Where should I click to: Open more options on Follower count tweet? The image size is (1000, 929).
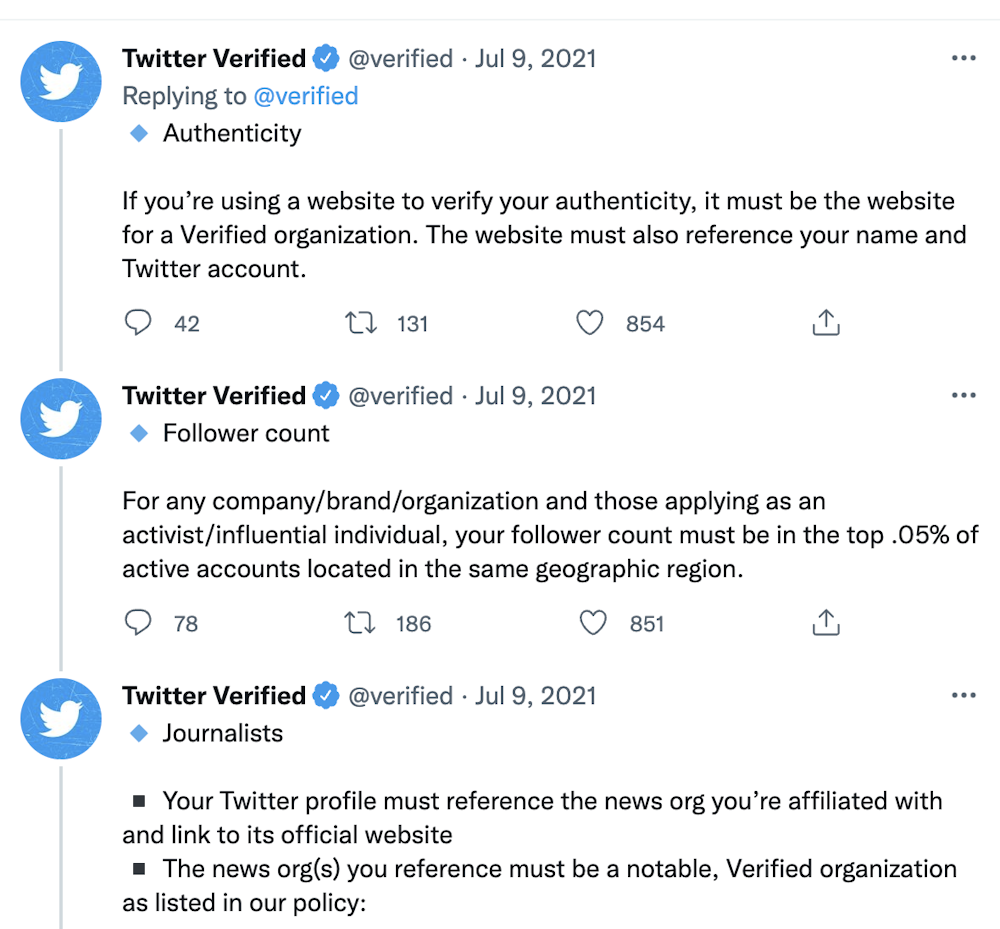[963, 396]
